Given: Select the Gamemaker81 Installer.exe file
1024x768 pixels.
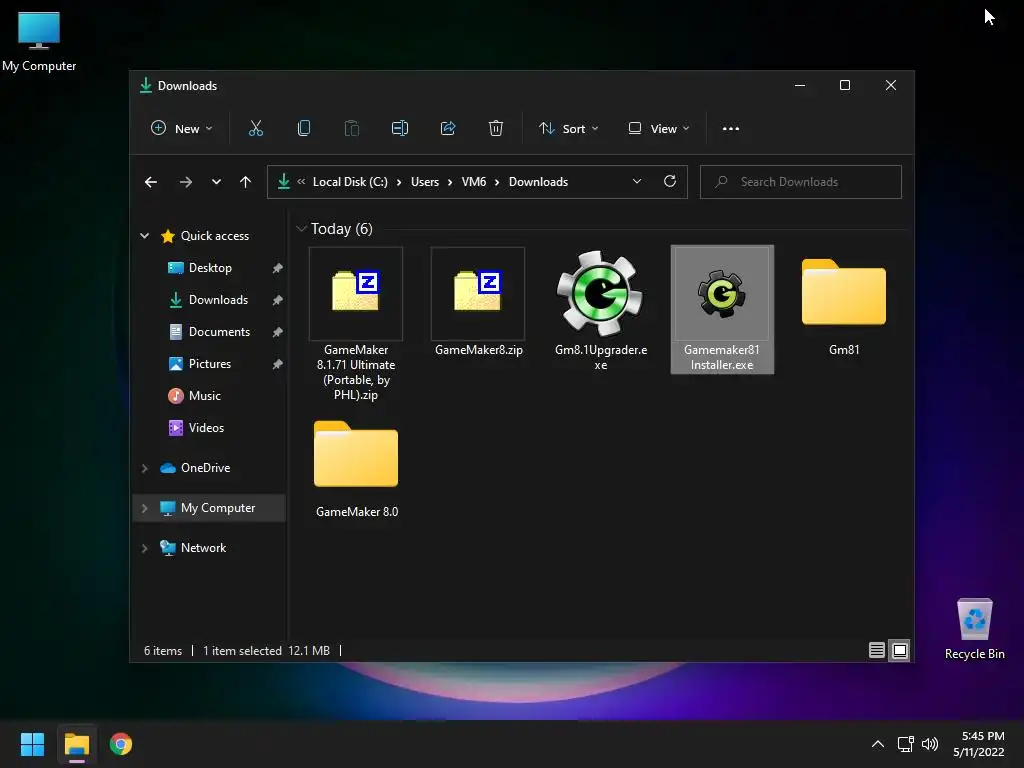Looking at the screenshot, I should 722,310.
